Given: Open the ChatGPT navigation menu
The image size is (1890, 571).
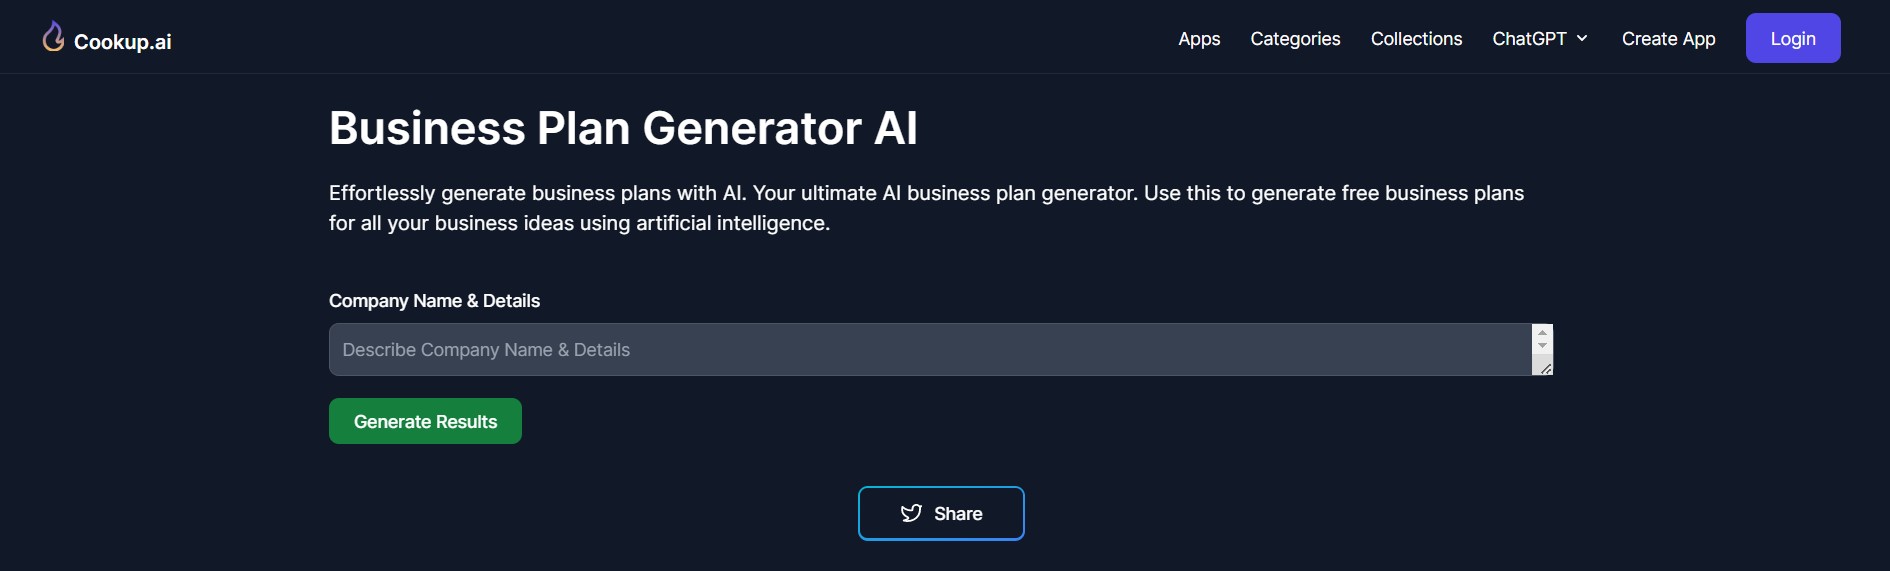Looking at the screenshot, I should click(x=1529, y=39).
